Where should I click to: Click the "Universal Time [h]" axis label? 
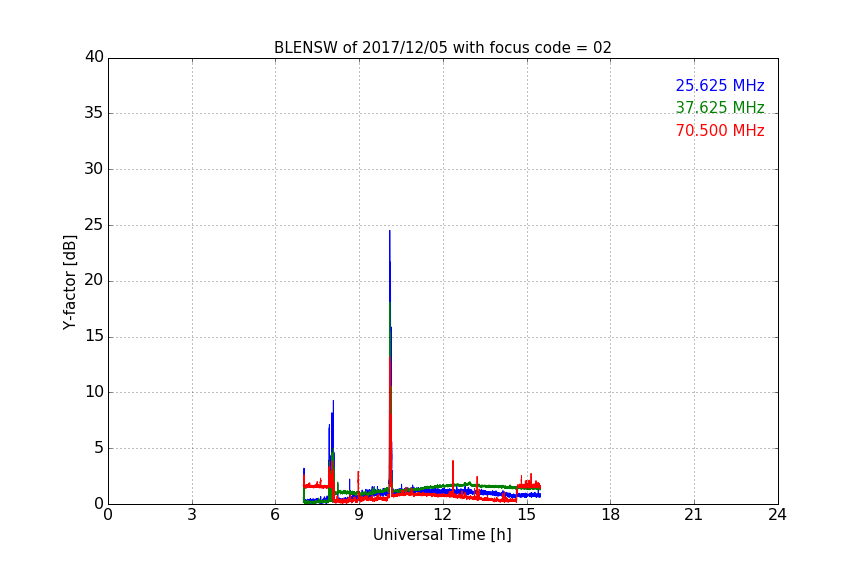pos(442,535)
